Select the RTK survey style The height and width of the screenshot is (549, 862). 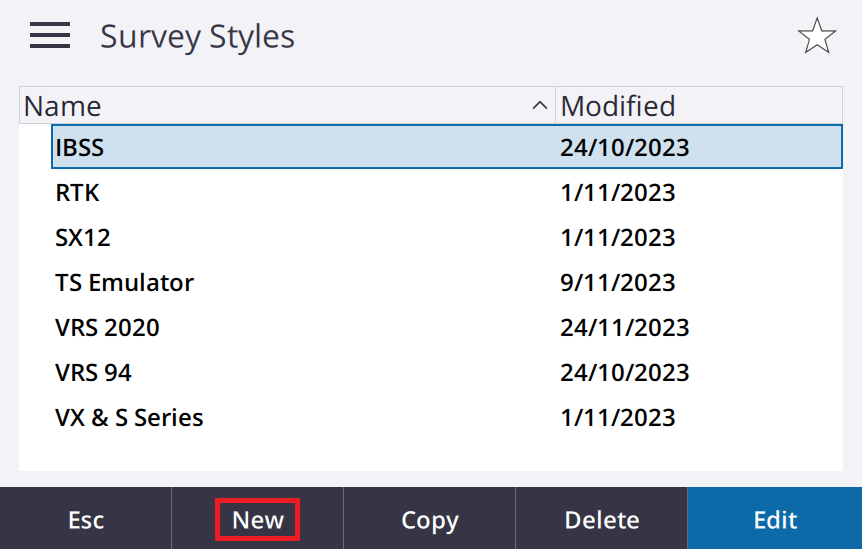446,192
